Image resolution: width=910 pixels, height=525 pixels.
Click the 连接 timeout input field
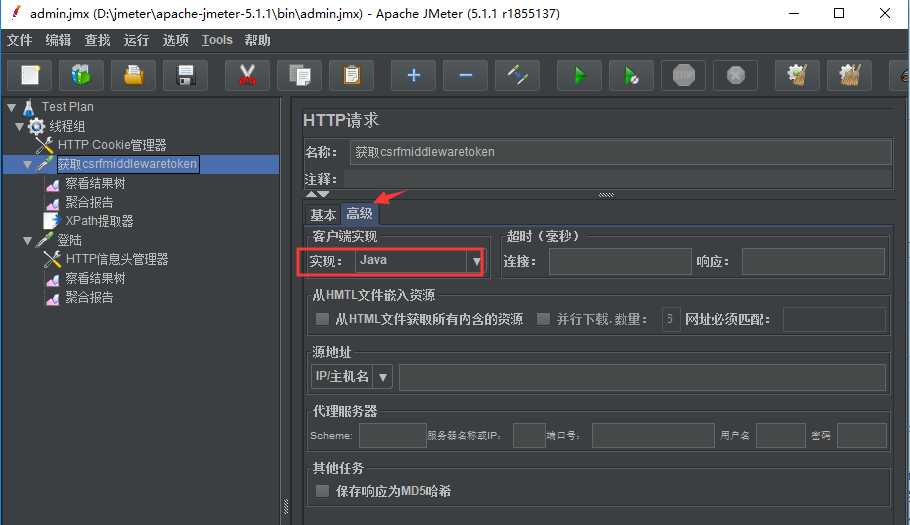click(620, 262)
